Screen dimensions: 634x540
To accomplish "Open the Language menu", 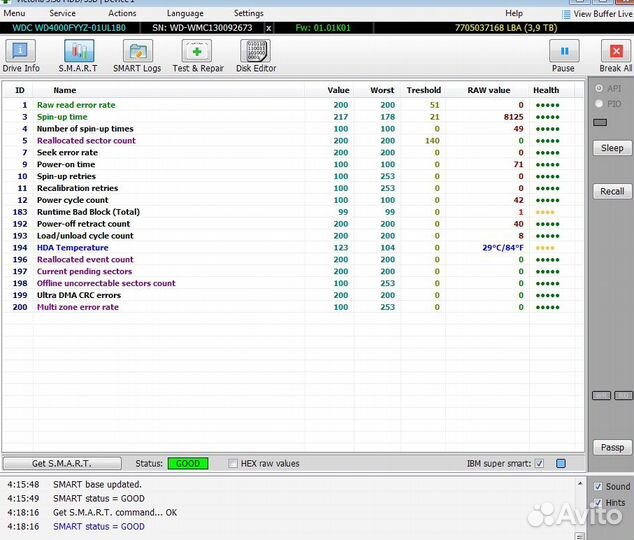I will click(x=185, y=14).
